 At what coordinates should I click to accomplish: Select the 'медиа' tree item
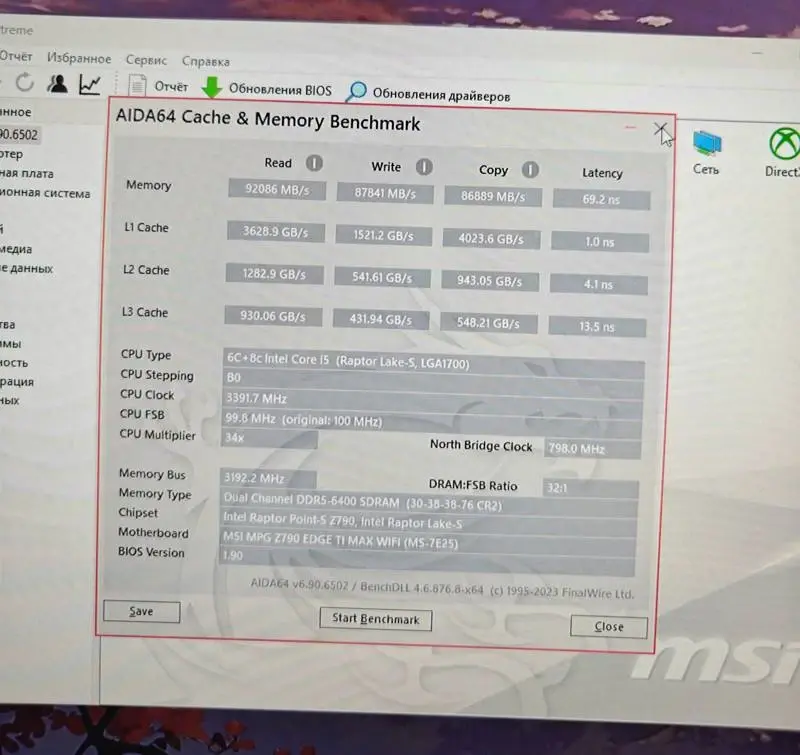(x=16, y=249)
